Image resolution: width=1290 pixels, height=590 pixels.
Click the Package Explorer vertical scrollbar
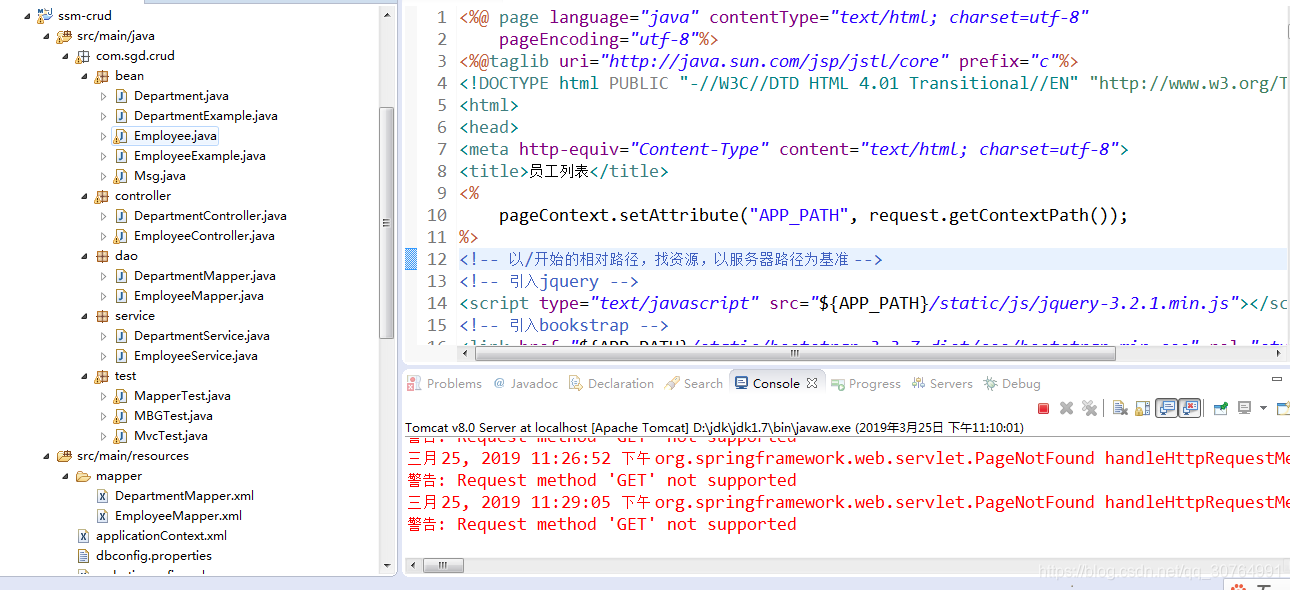(387, 225)
